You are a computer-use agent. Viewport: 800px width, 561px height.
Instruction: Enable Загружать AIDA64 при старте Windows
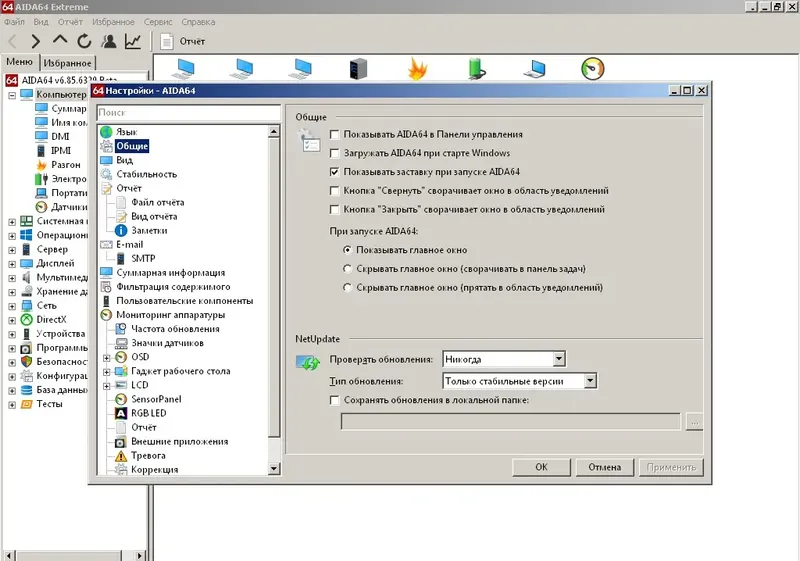pos(334,153)
